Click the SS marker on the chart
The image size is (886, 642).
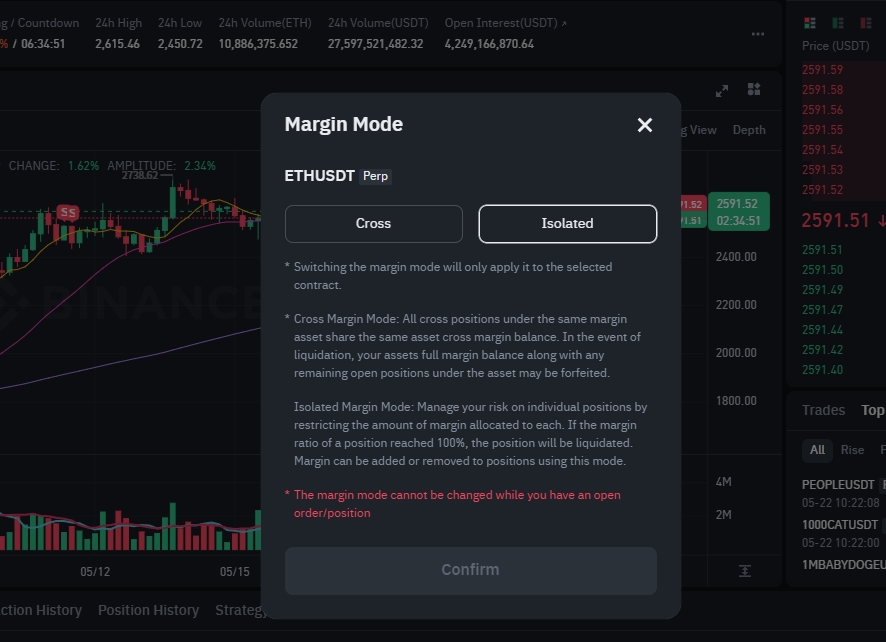68,212
